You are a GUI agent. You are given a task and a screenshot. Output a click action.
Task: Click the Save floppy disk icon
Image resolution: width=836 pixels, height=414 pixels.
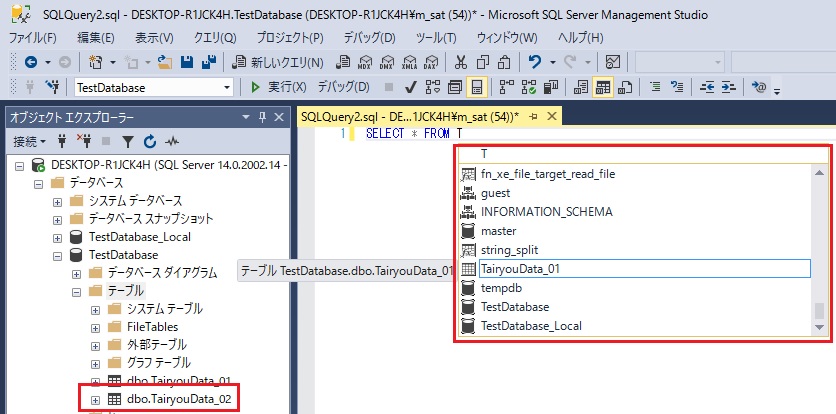[x=187, y=62]
